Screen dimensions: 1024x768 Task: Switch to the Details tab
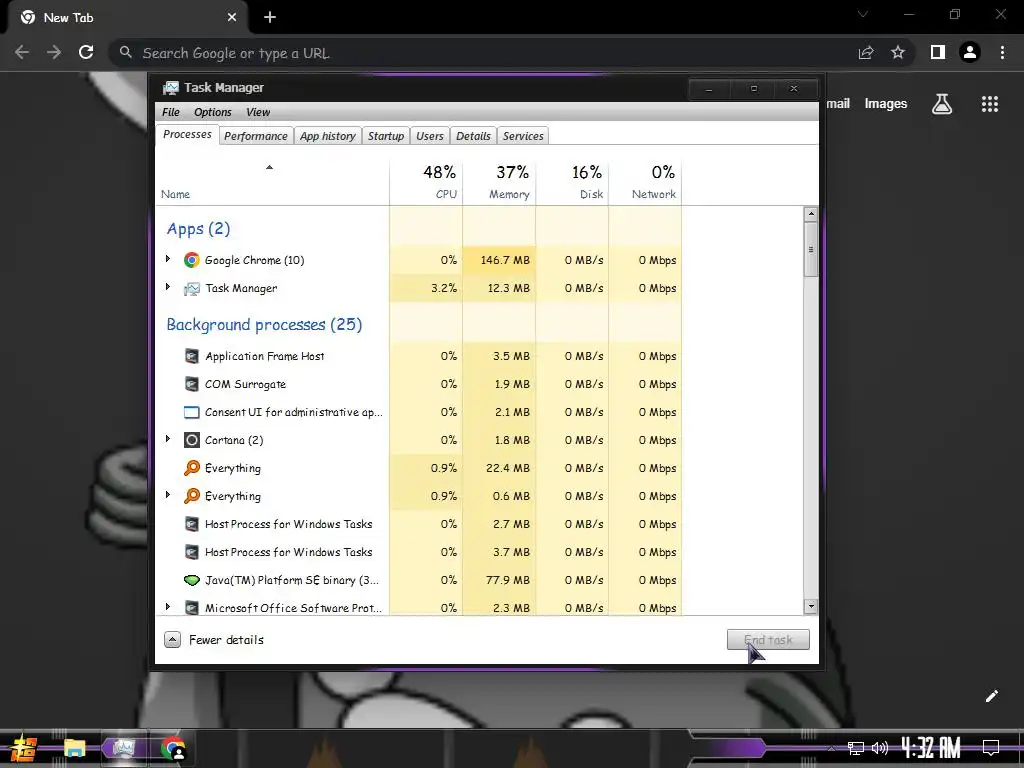pos(473,136)
